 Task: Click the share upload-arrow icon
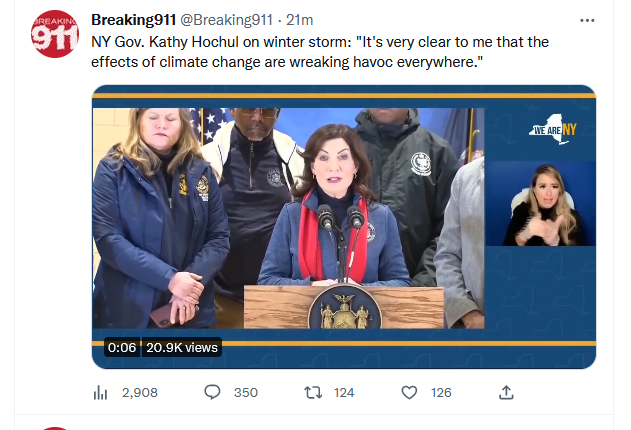pos(506,392)
